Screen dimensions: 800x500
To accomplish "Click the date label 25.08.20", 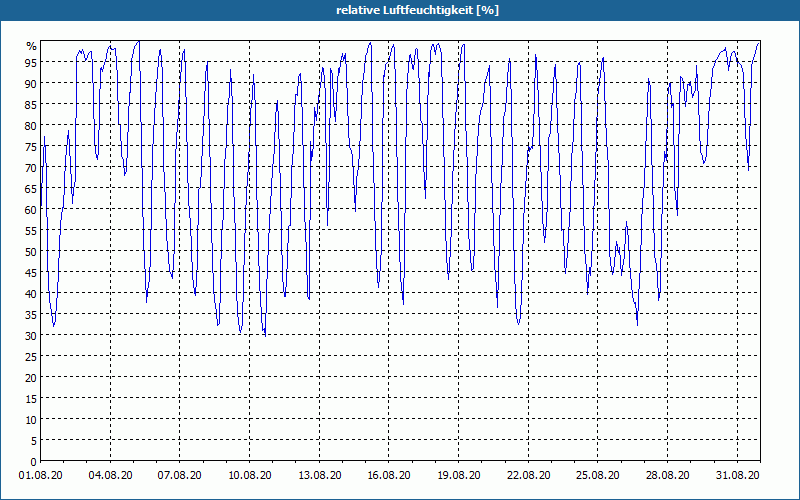I will 598,475.
